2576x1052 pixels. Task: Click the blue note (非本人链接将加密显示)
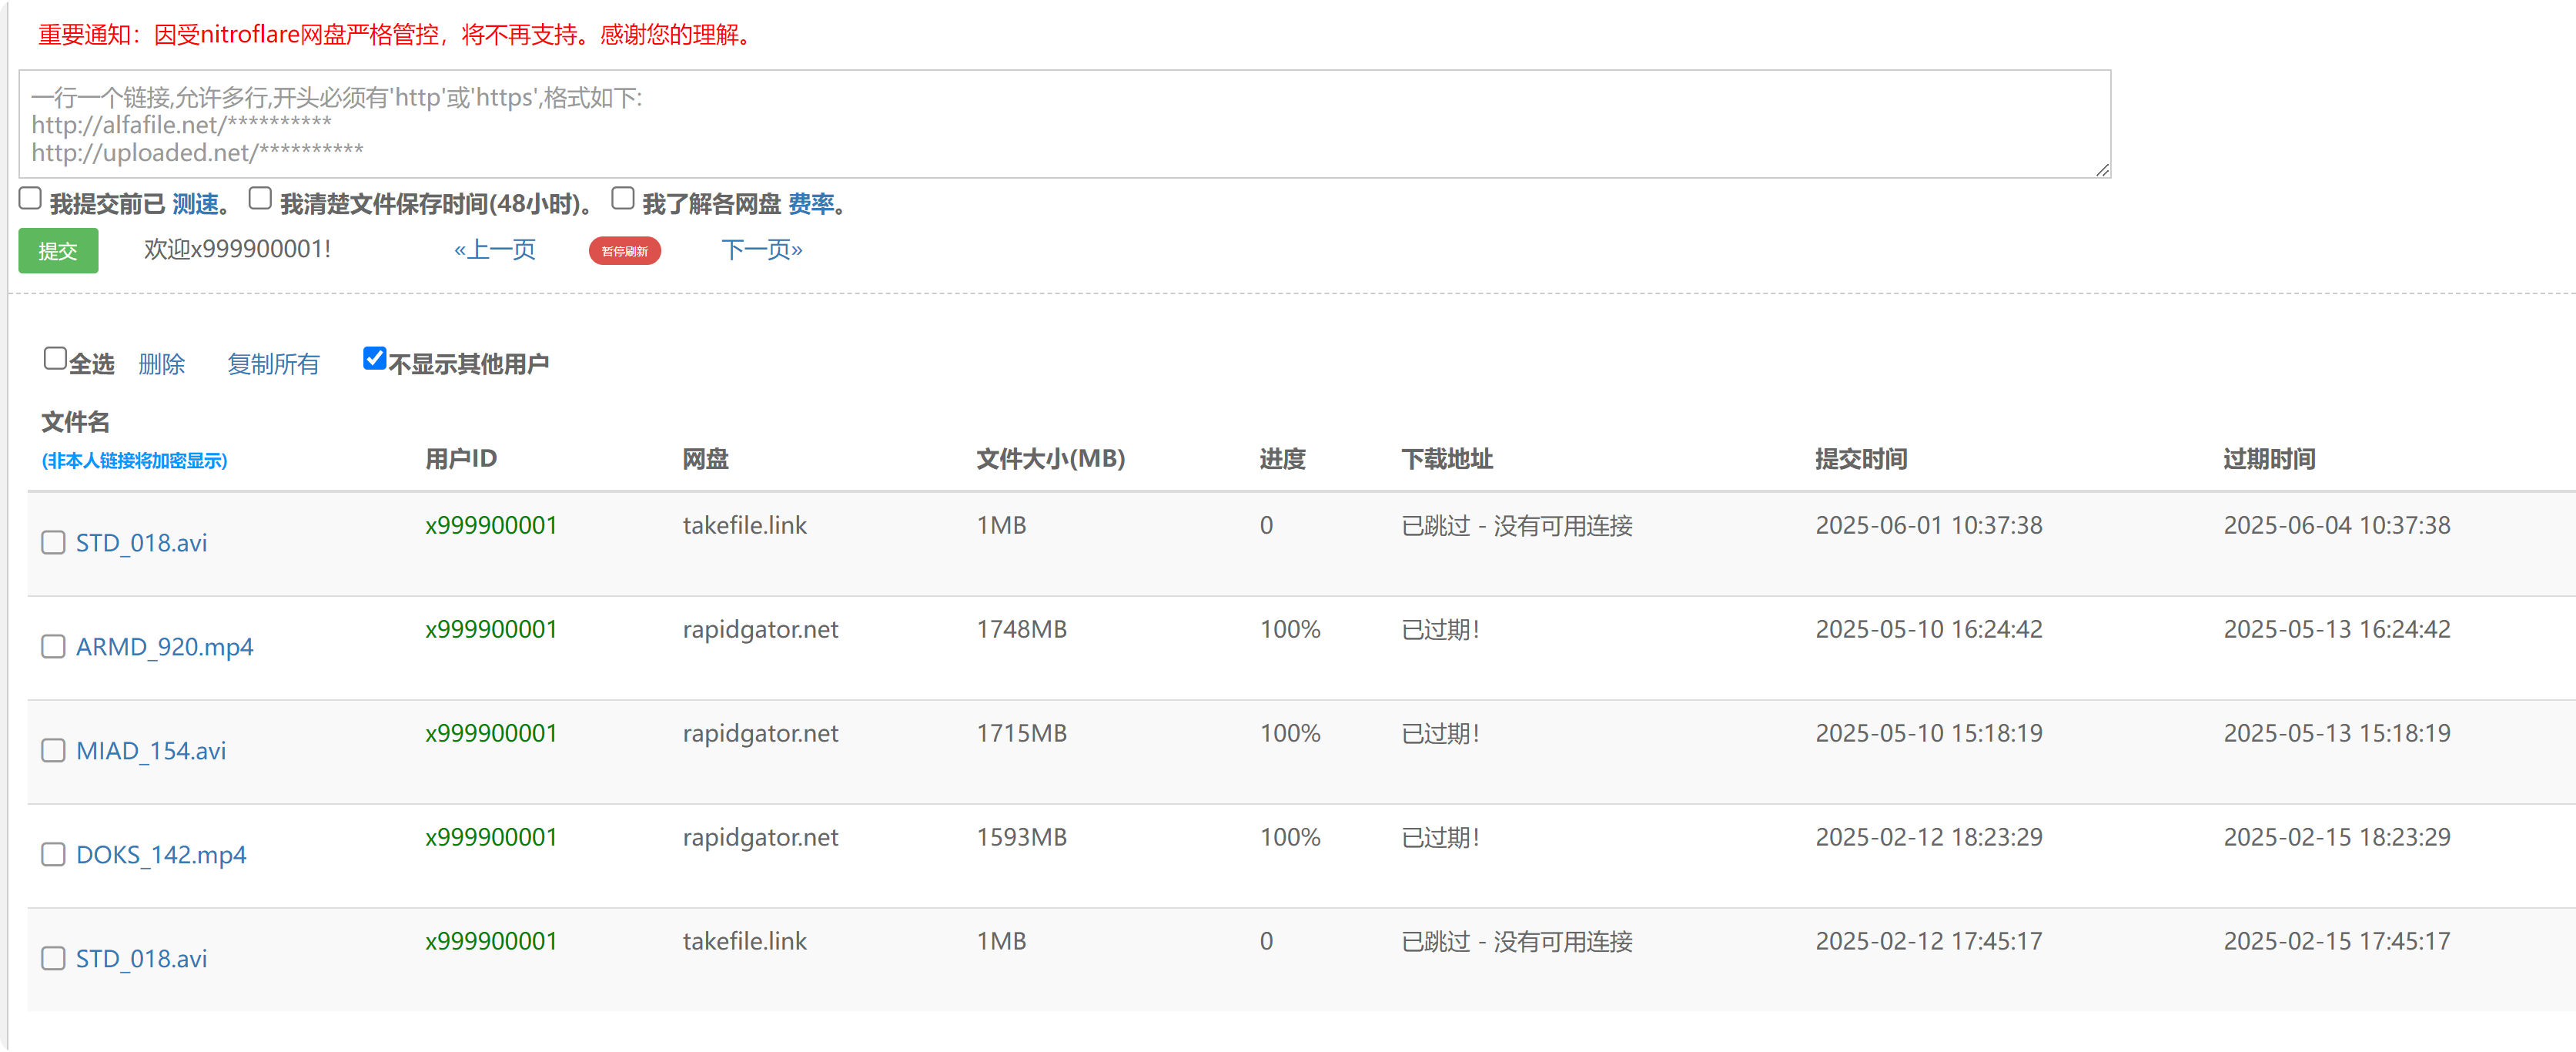134,461
